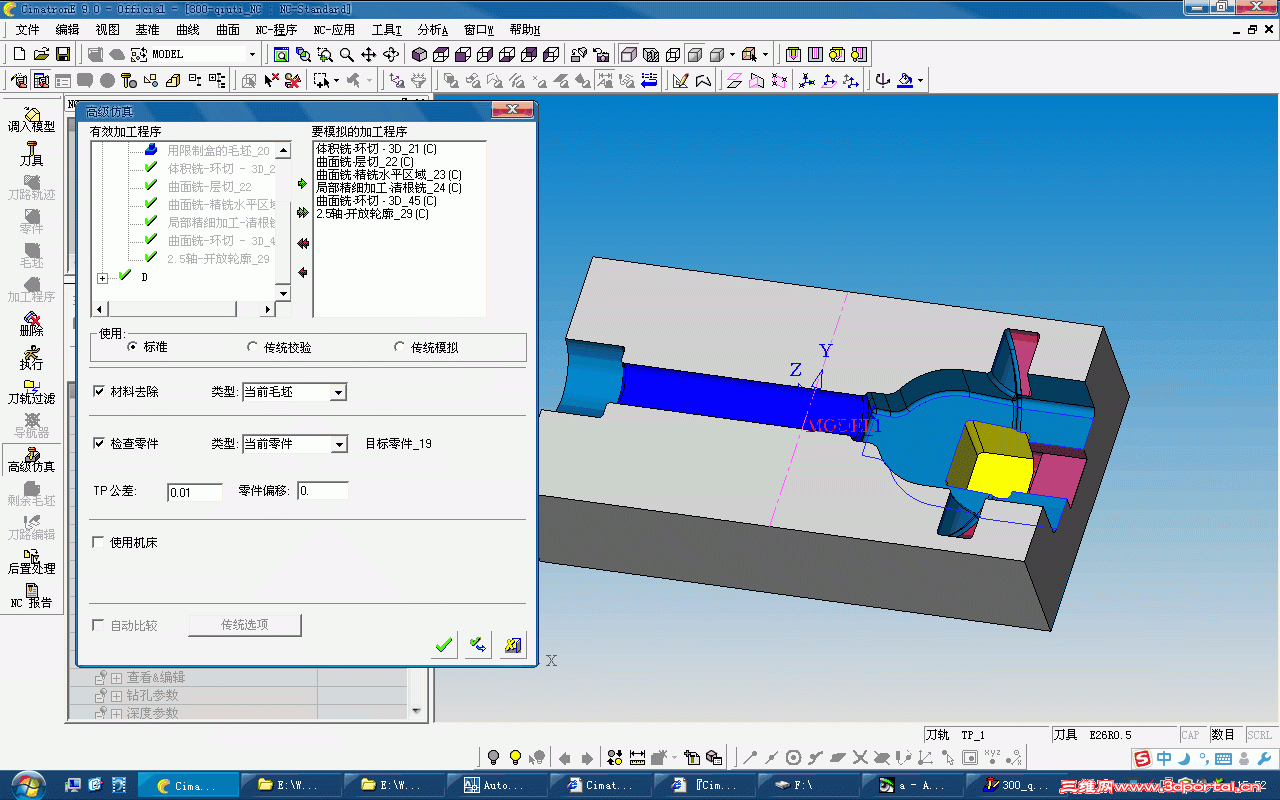Click the New file icon in toolbar
The image size is (1280, 800).
19,54
